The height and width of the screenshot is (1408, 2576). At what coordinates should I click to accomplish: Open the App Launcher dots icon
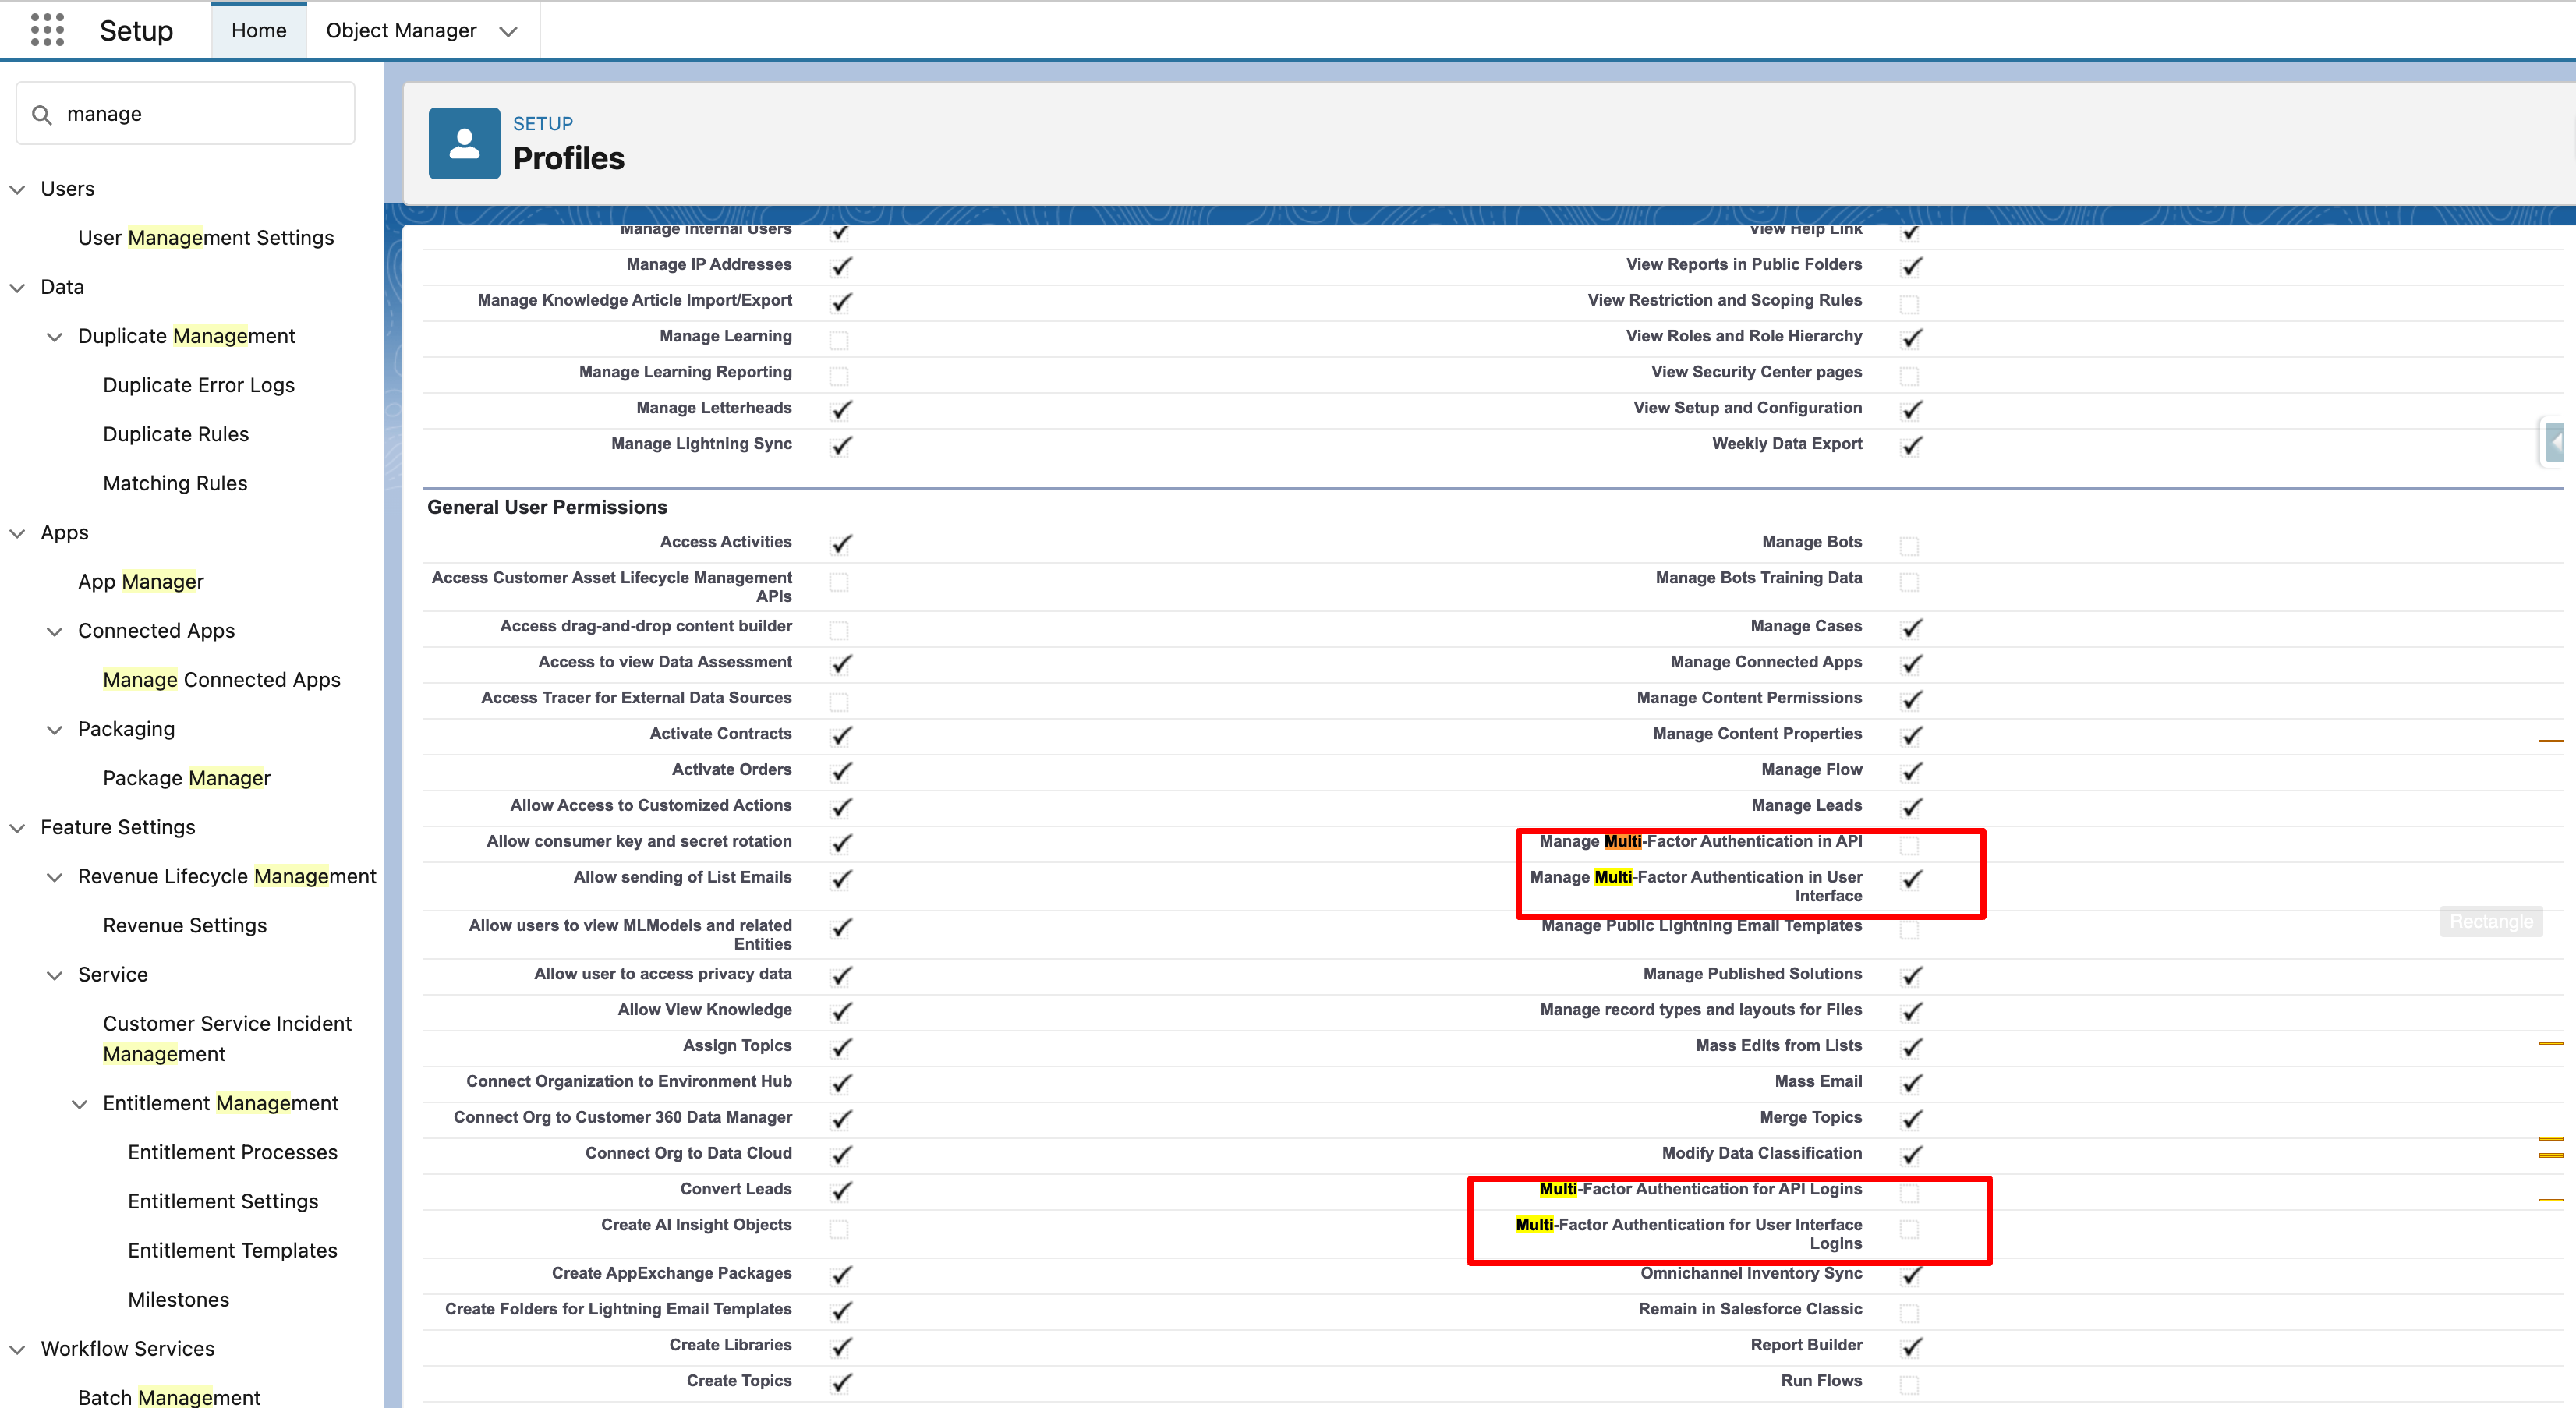(x=47, y=30)
